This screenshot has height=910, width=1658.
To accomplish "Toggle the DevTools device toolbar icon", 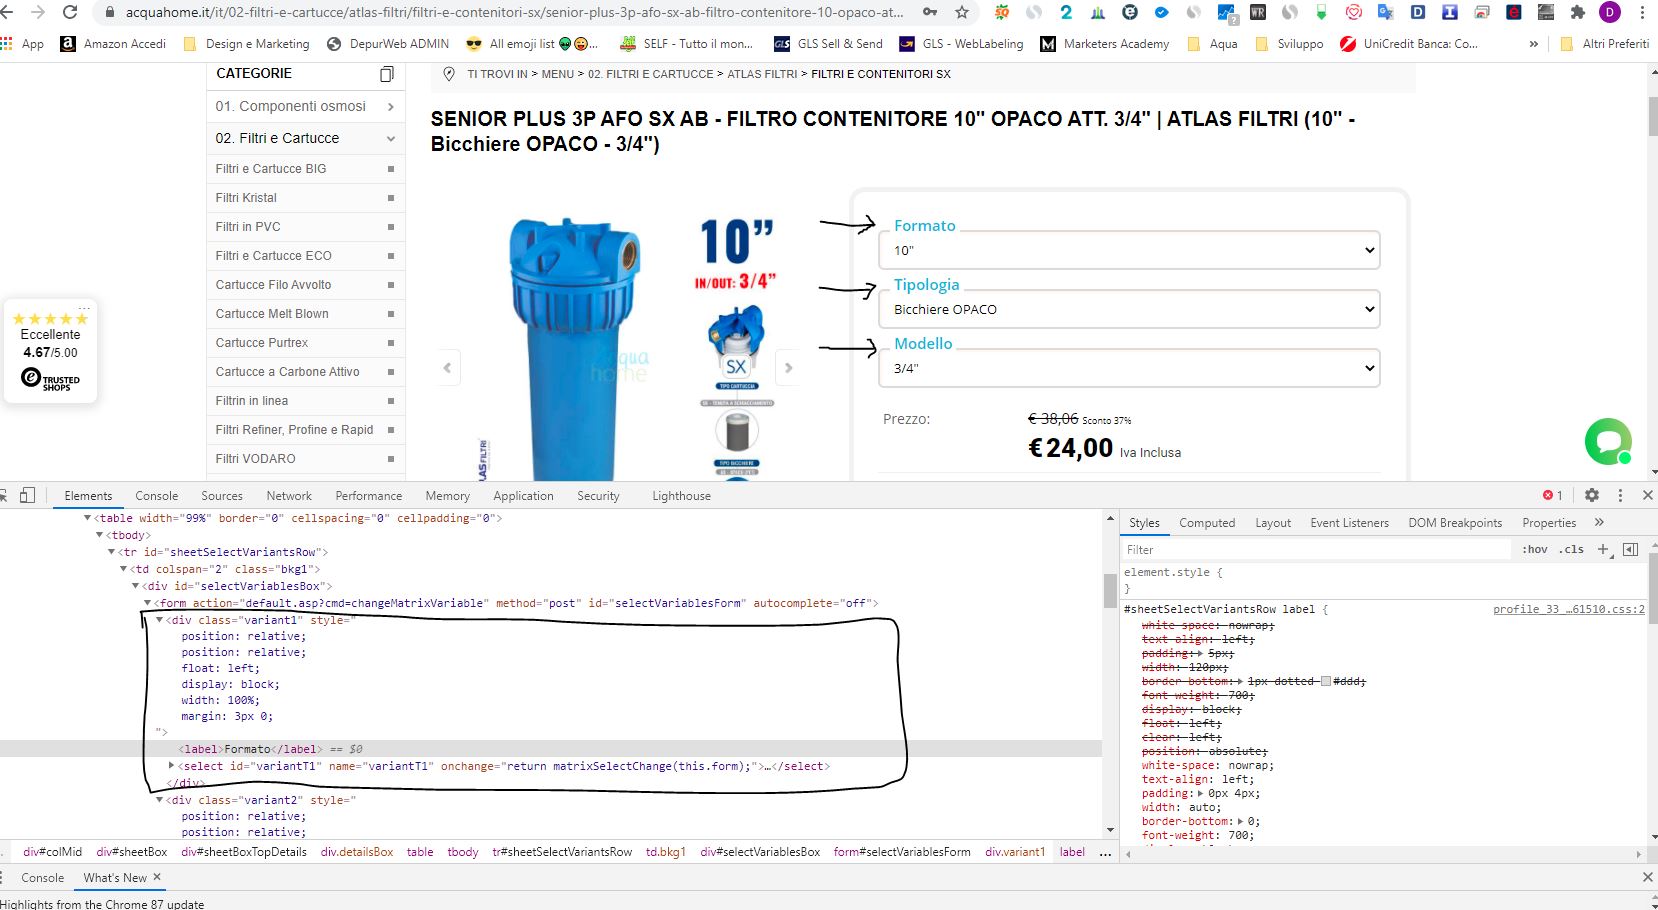I will tap(27, 495).
